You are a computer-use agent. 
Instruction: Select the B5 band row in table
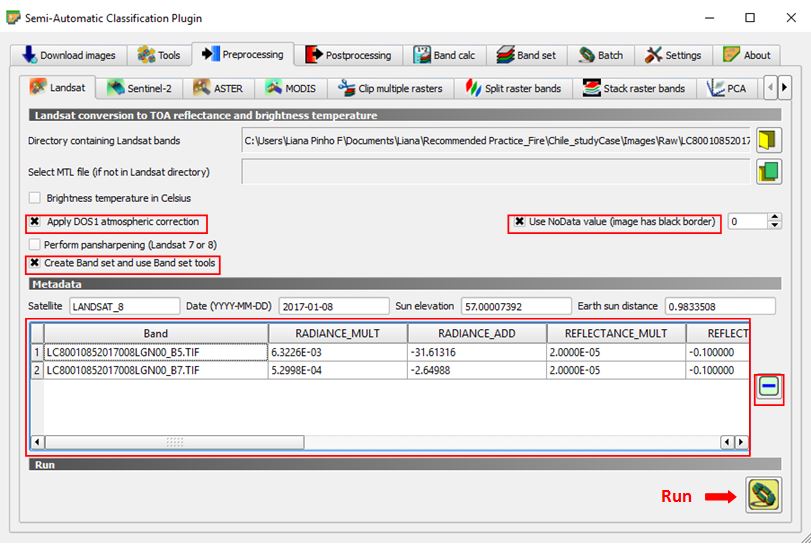pyautogui.click(x=155, y=352)
